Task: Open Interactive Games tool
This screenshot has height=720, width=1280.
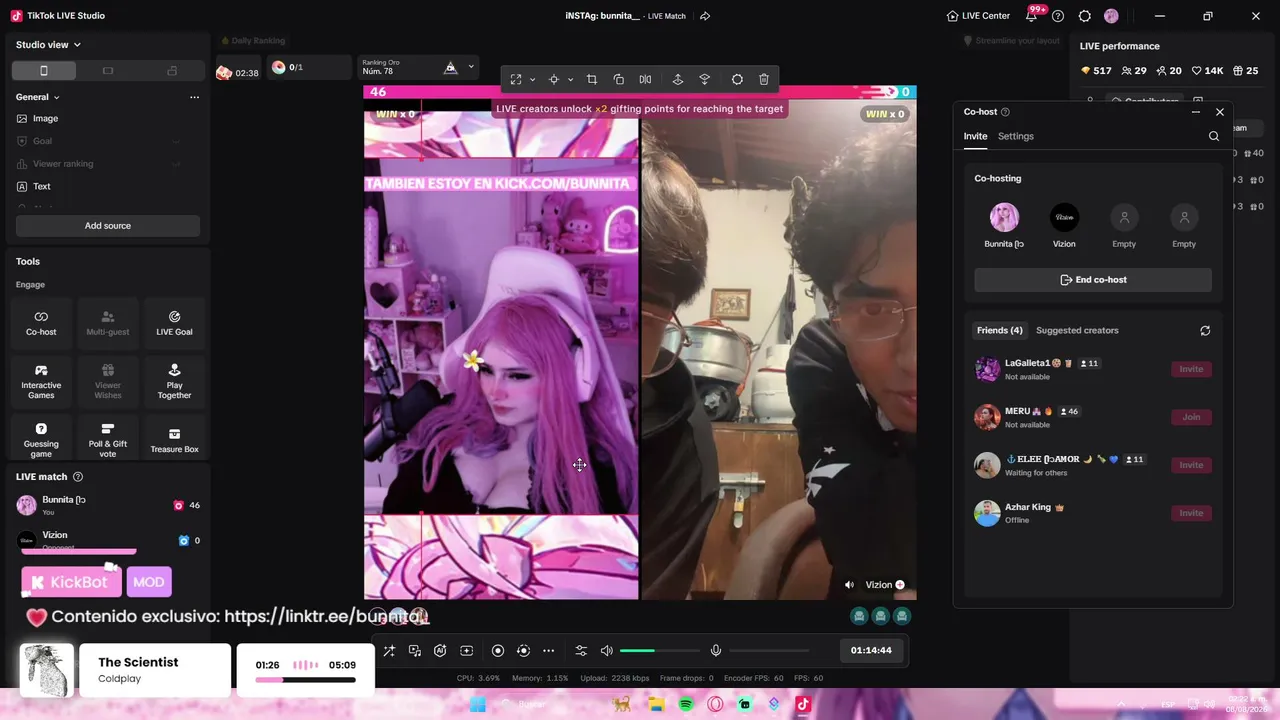Action: [x=41, y=380]
